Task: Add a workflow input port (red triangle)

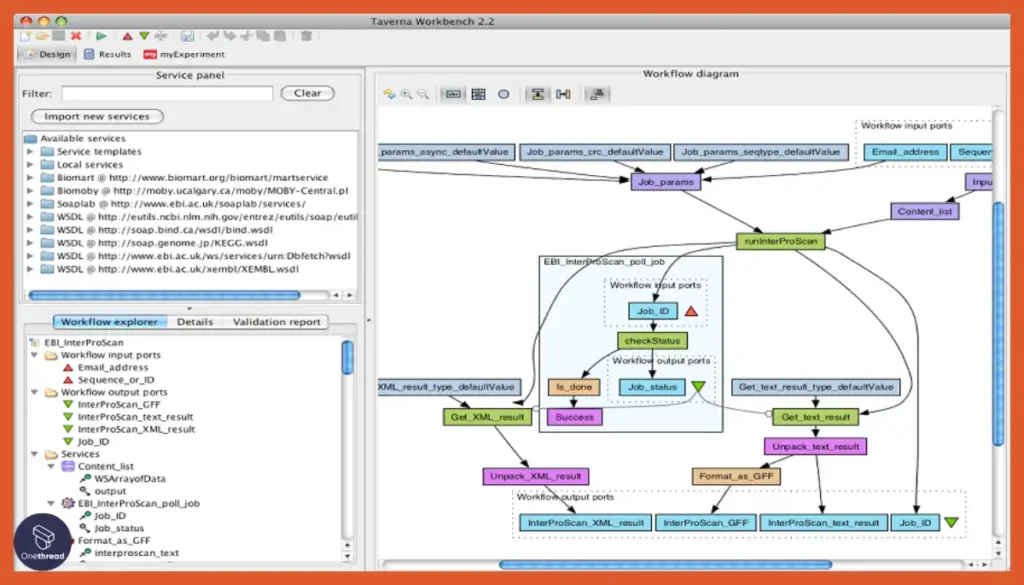Action: [x=127, y=36]
